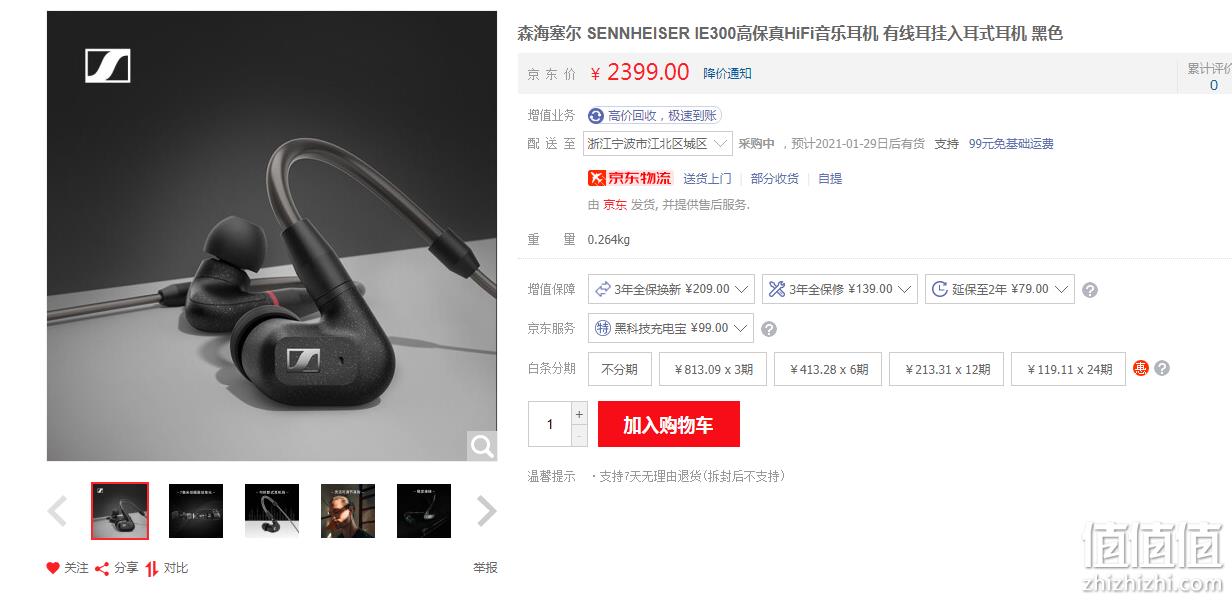1232x601 pixels.
Task: Show next thumbnails with right arrow
Action: [x=487, y=511]
